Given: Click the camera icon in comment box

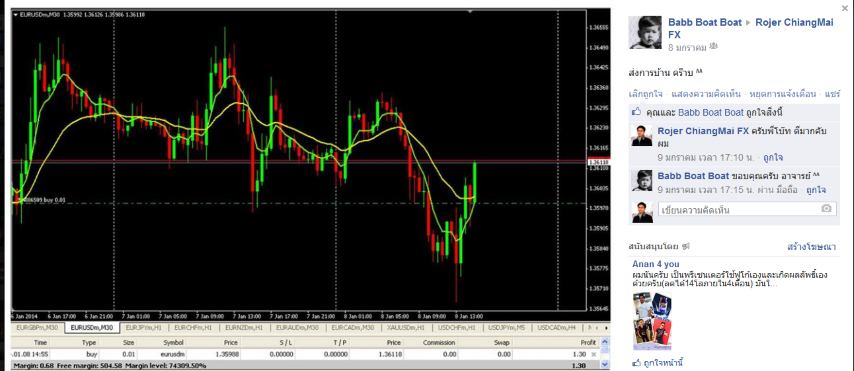Looking at the screenshot, I should [826, 209].
